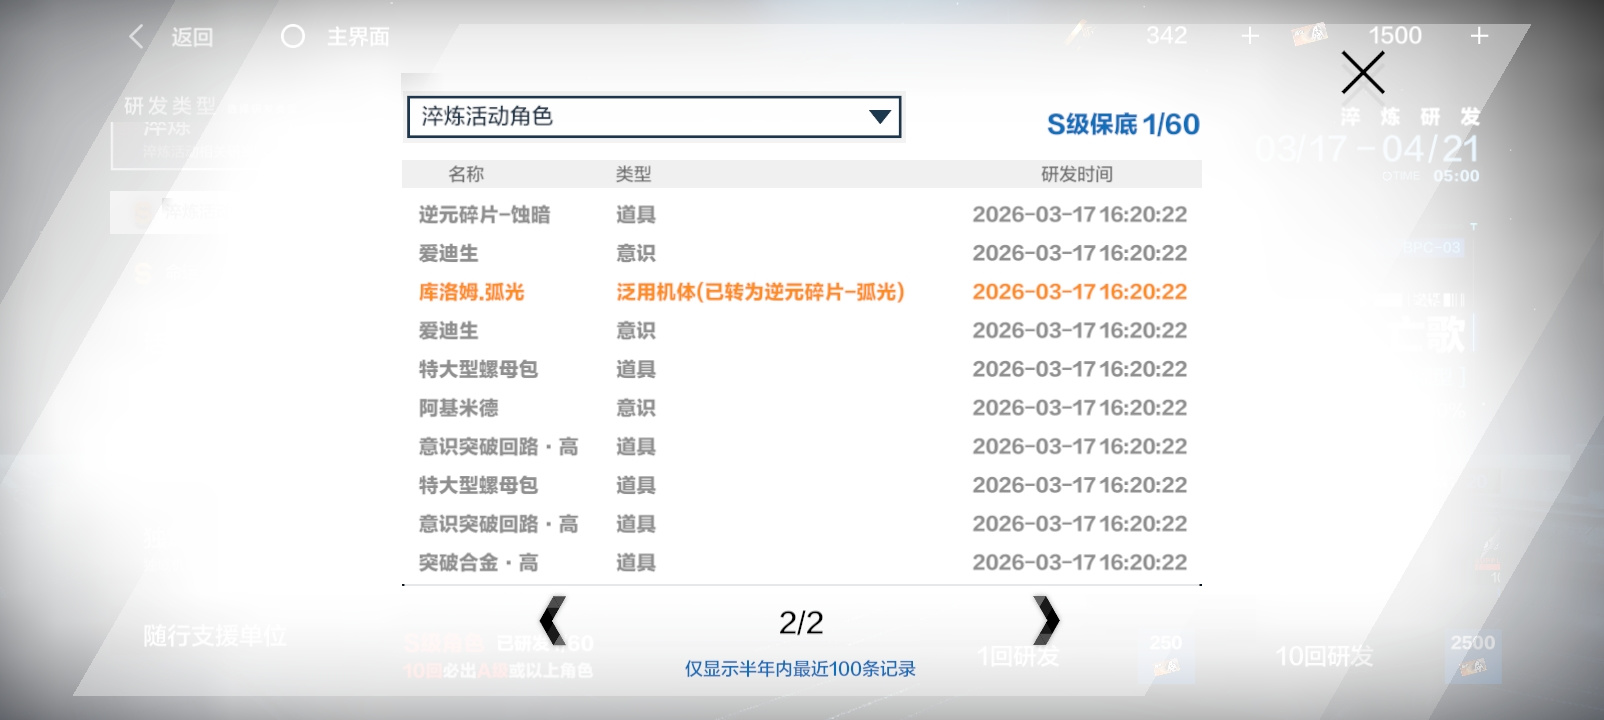The width and height of the screenshot is (1604, 720).
Task: Click the 道具 type in the 突破合金·高 row
Action: click(x=636, y=563)
